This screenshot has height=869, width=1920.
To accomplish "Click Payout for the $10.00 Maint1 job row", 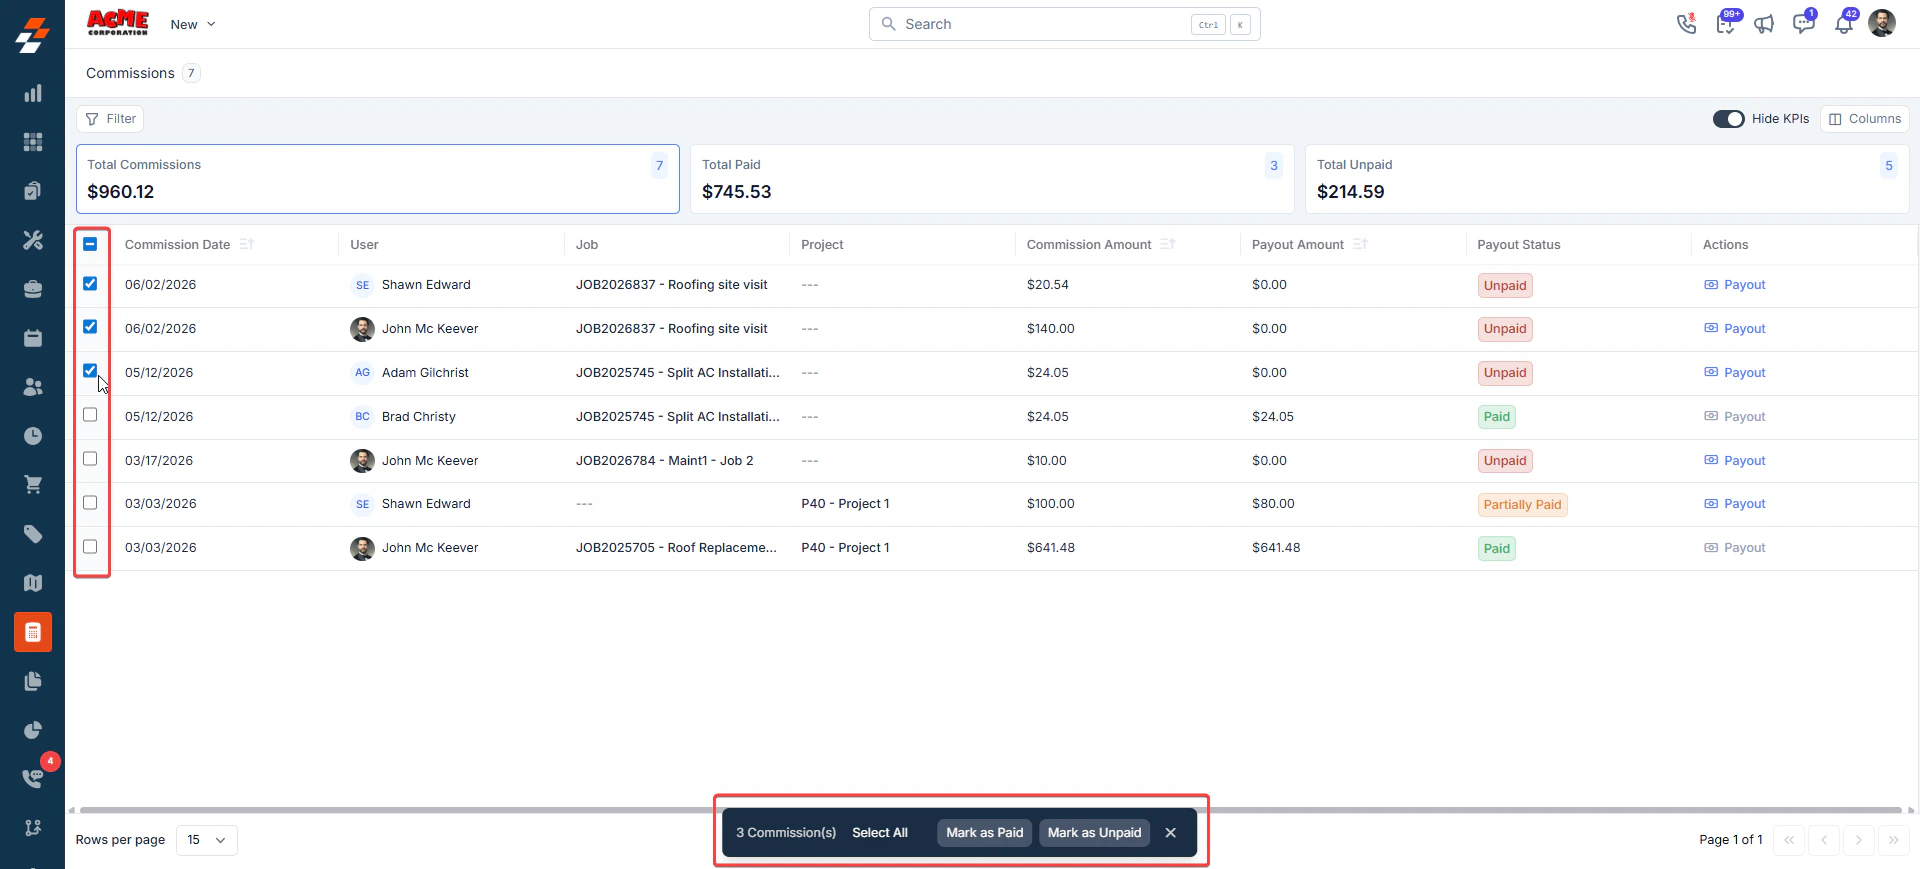I will click(1735, 461).
